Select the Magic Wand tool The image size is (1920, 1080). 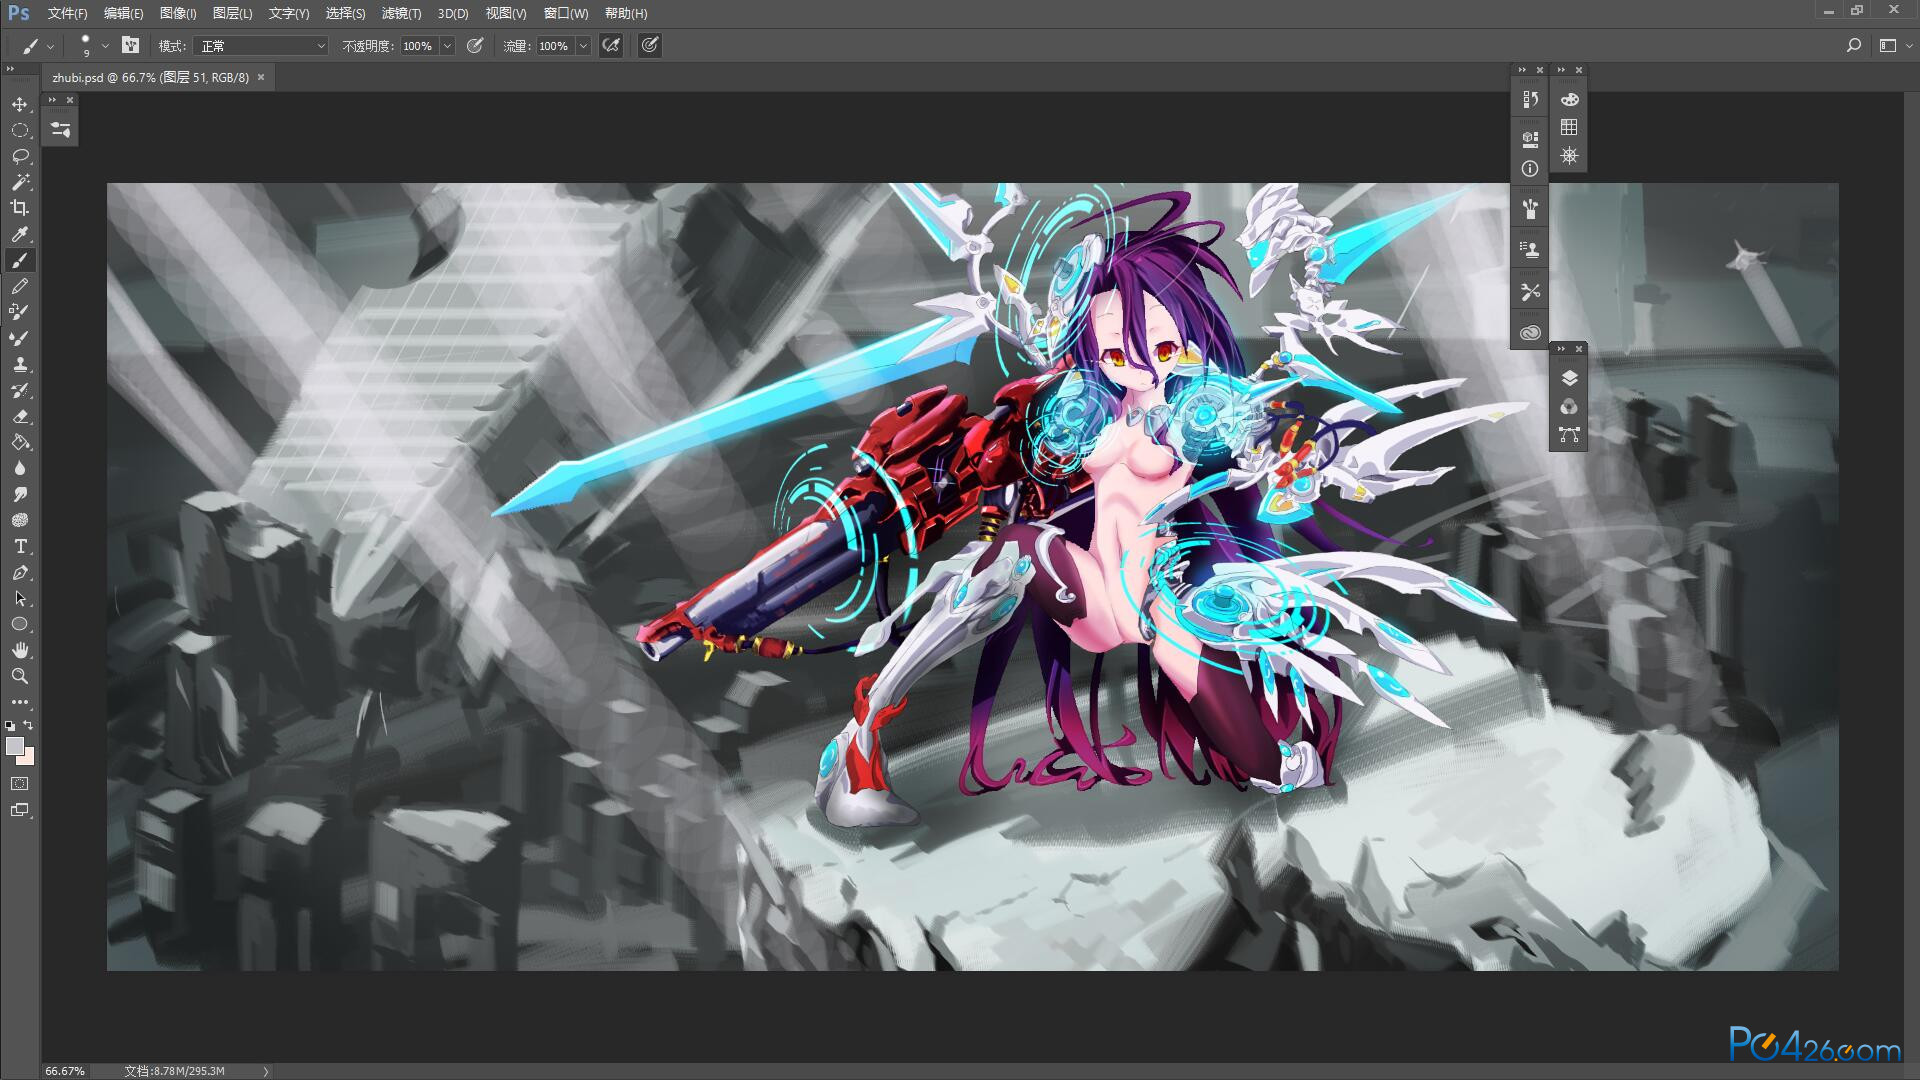click(x=20, y=182)
